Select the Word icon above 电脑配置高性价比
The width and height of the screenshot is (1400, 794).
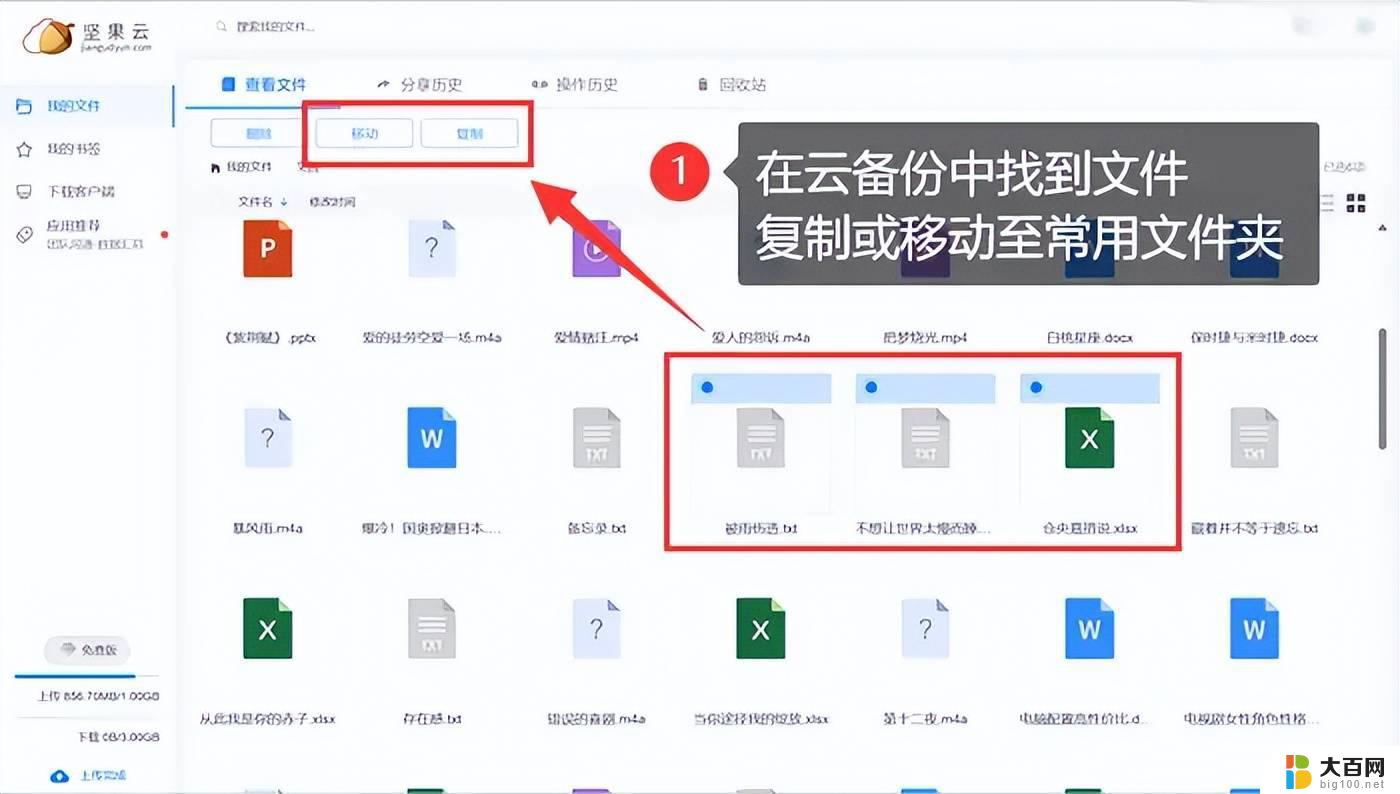[x=1089, y=629]
